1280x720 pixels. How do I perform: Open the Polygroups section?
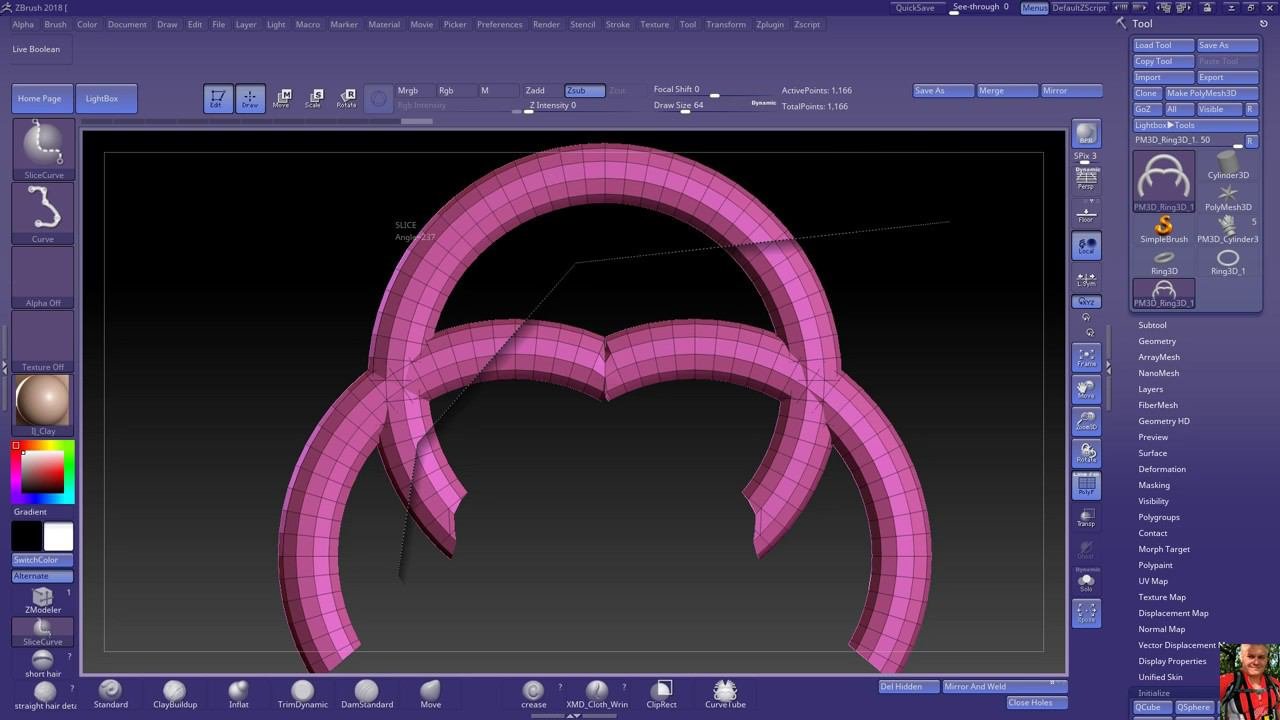[x=1158, y=517]
